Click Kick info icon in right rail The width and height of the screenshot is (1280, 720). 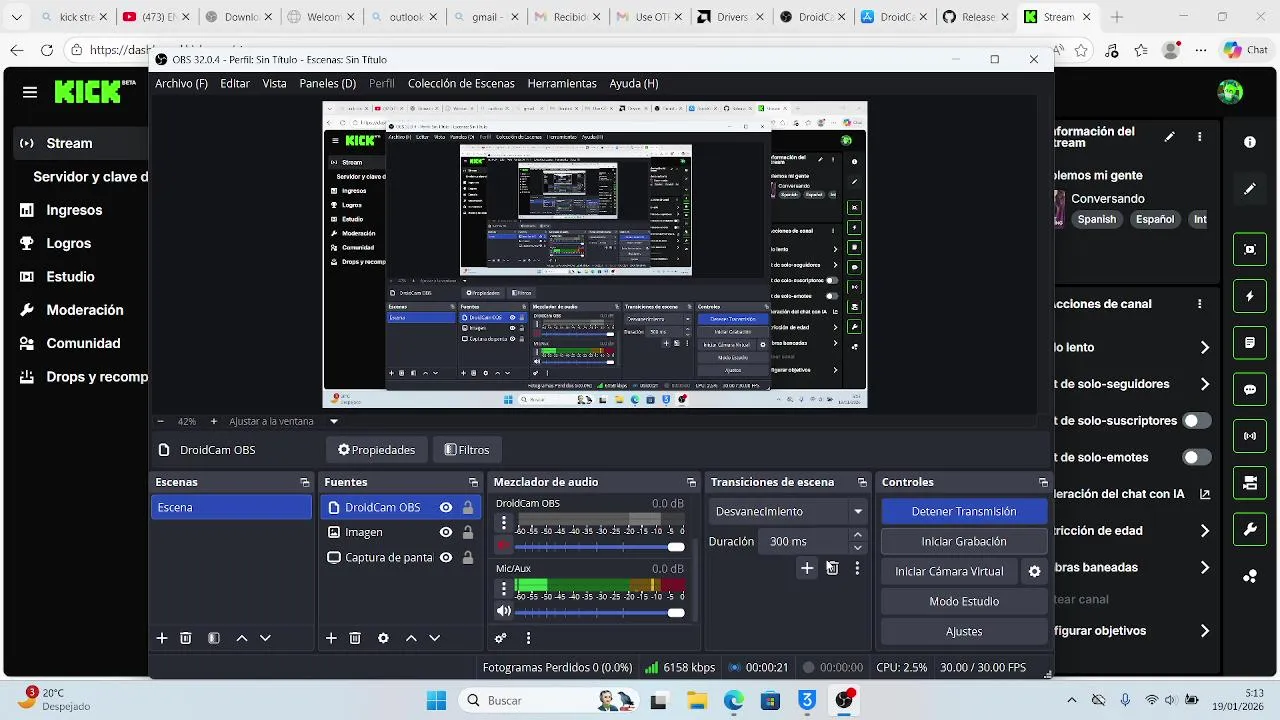(x=1250, y=142)
